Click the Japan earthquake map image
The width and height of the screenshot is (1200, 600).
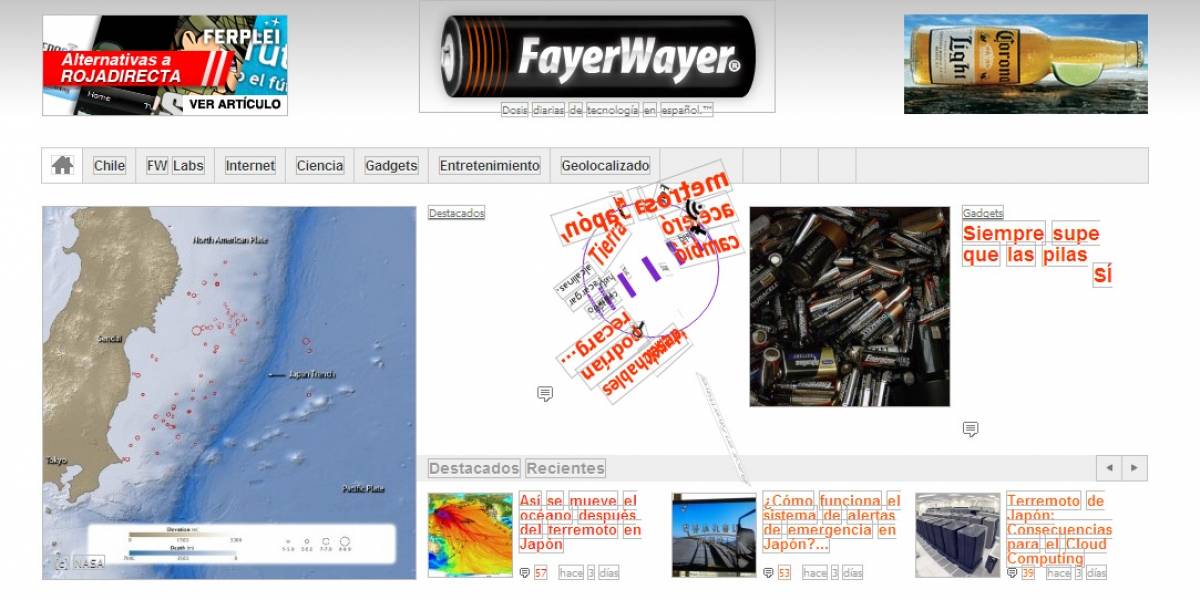point(229,393)
